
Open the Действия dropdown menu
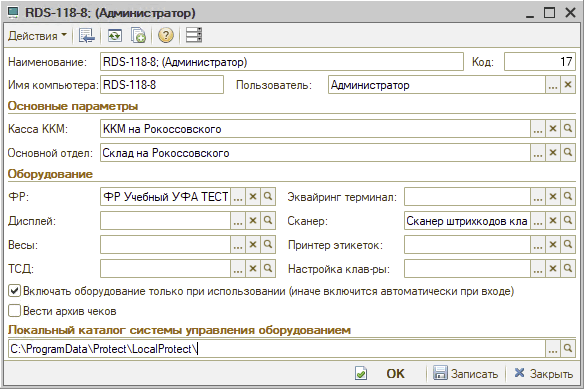coord(38,36)
